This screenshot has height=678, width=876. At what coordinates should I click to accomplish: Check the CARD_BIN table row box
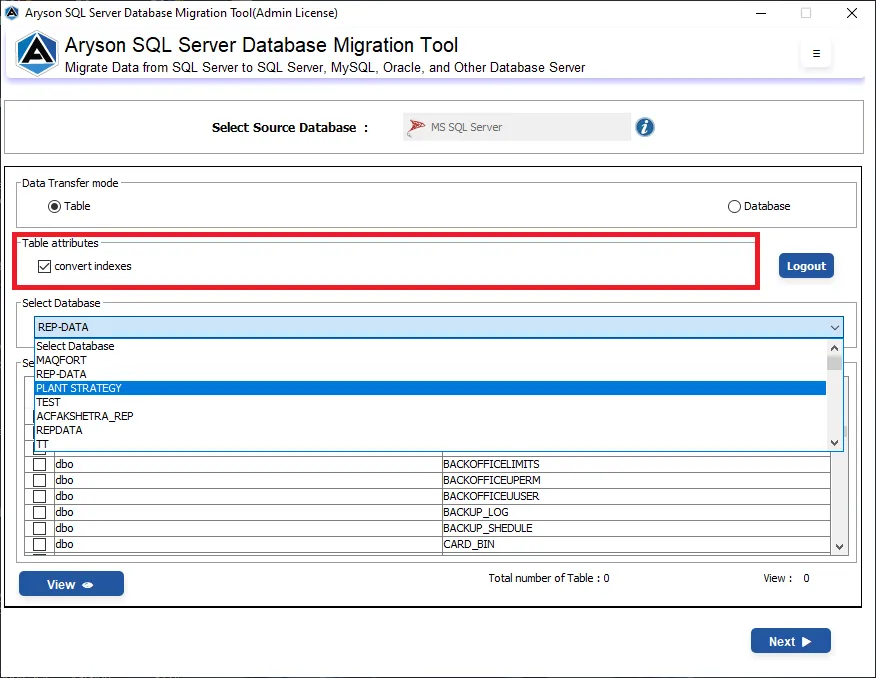point(40,544)
